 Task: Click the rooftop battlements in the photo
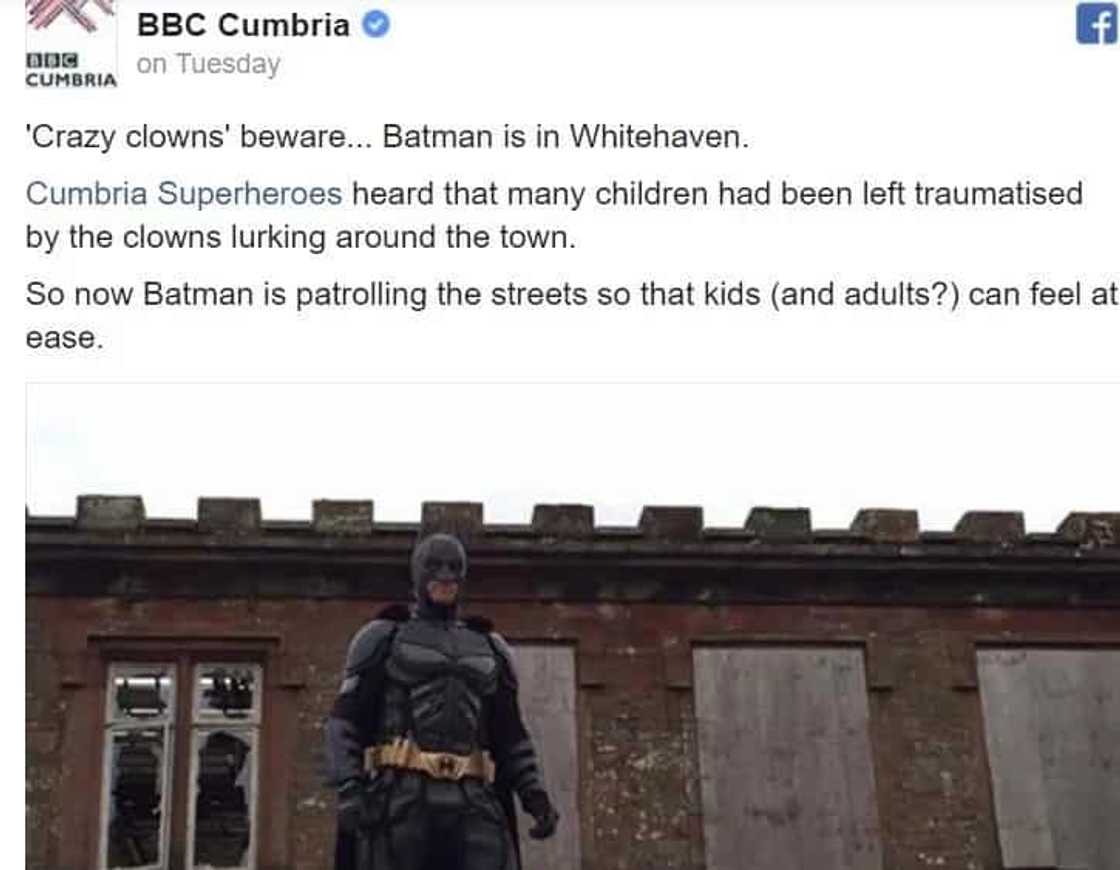560,520
